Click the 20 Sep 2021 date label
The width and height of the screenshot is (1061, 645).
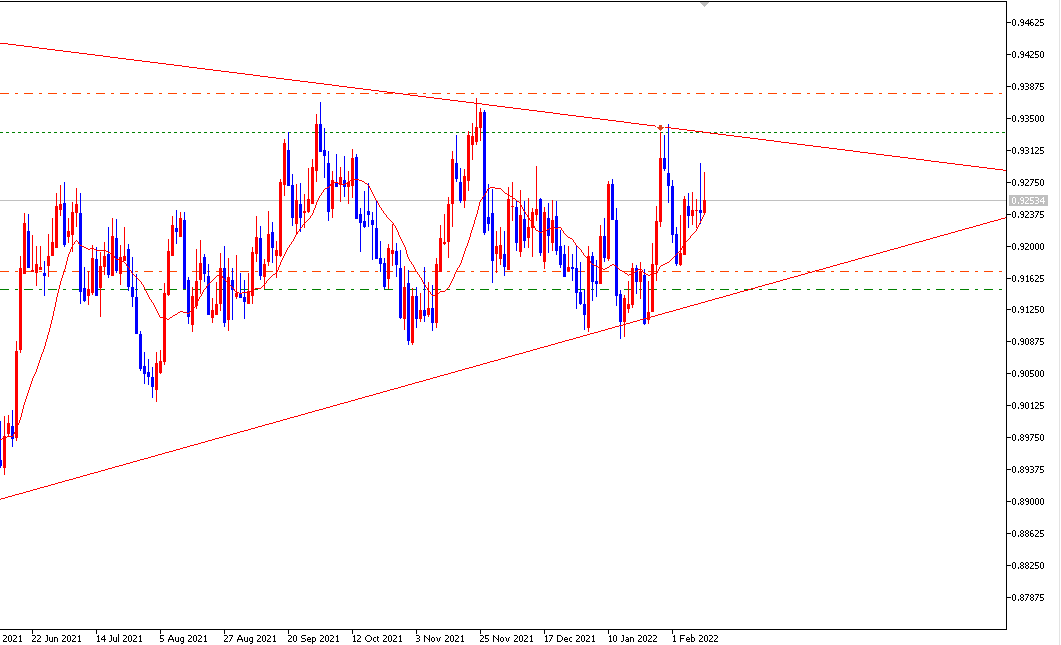(x=313, y=638)
